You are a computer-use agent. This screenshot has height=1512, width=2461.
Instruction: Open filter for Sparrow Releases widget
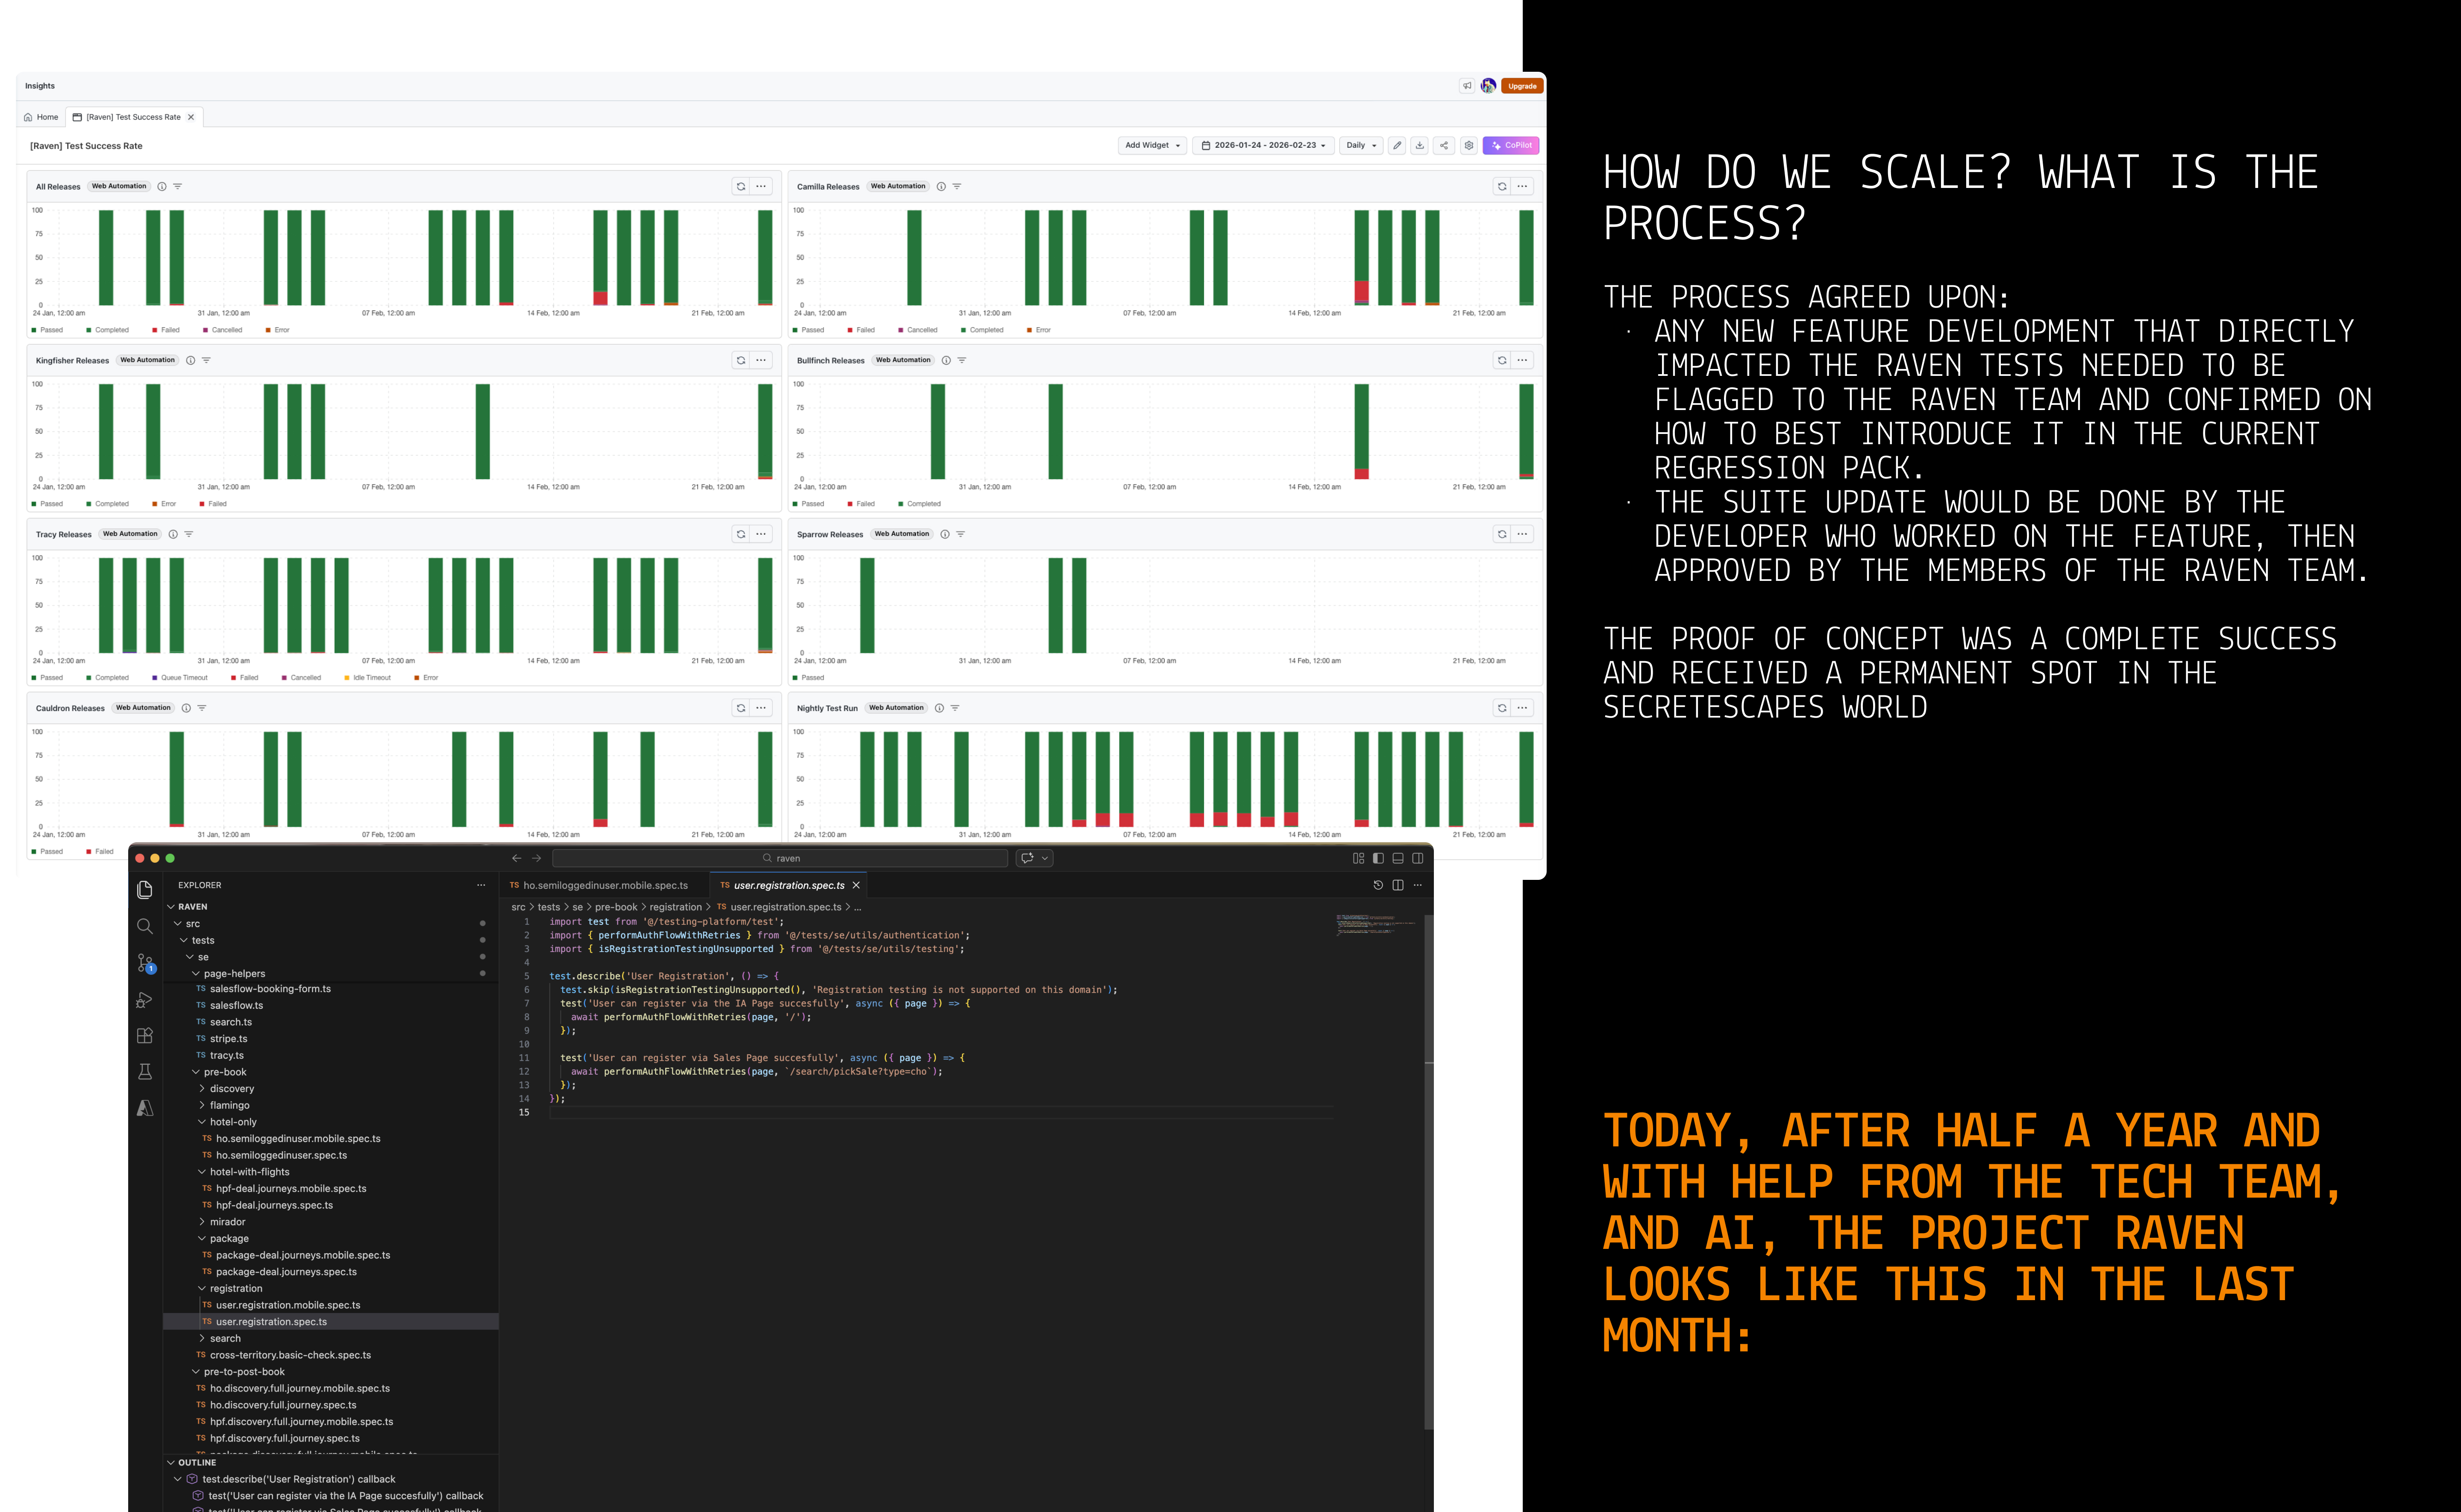pyautogui.click(x=961, y=534)
